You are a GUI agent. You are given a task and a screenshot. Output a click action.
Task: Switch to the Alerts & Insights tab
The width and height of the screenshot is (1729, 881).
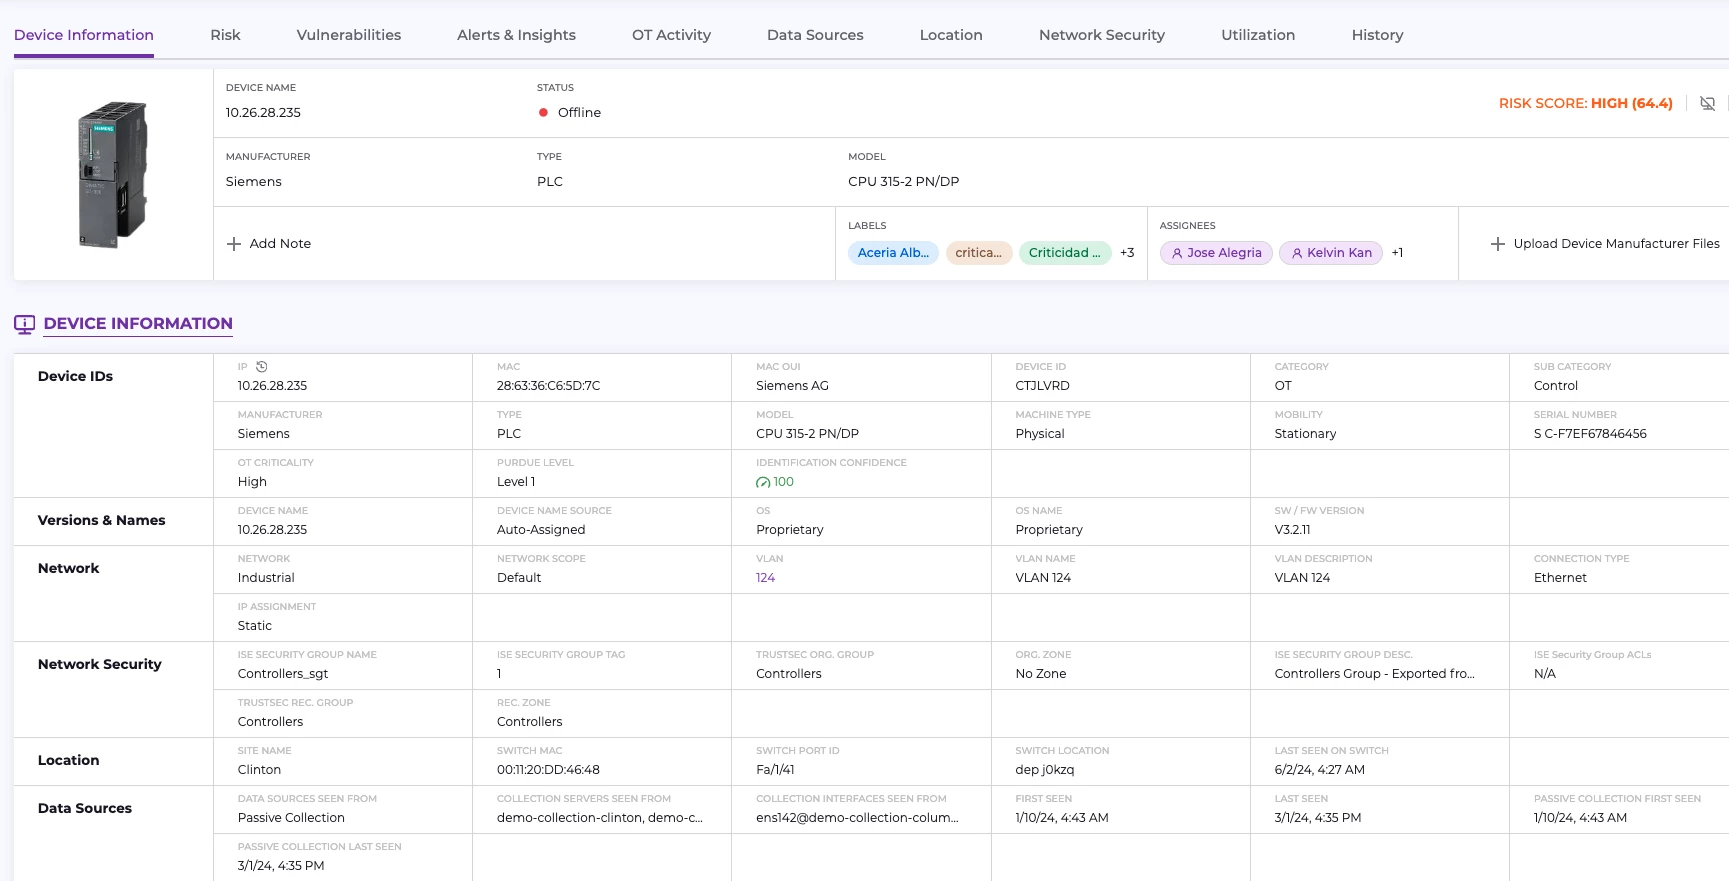[x=516, y=35]
